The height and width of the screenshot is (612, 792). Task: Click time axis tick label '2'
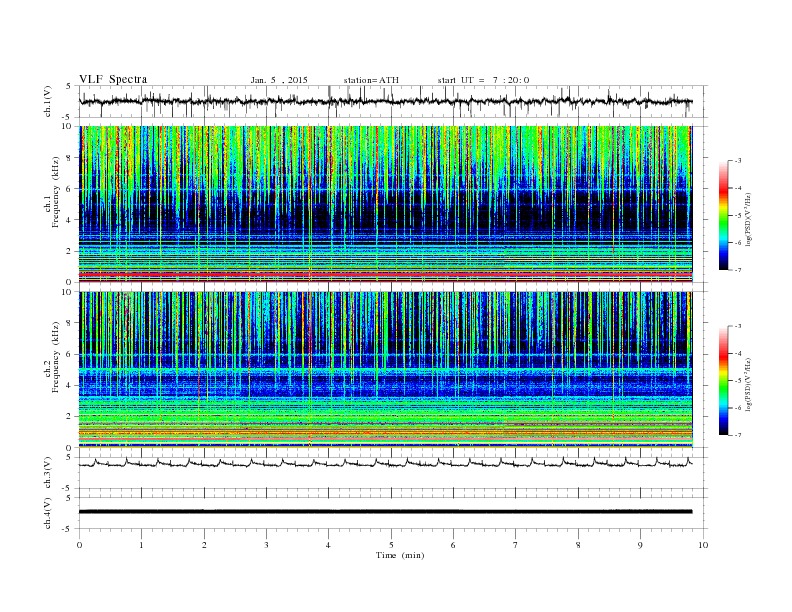tap(204, 545)
